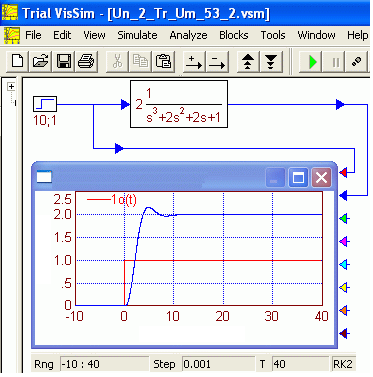Close the plot window

pyautogui.click(x=321, y=177)
